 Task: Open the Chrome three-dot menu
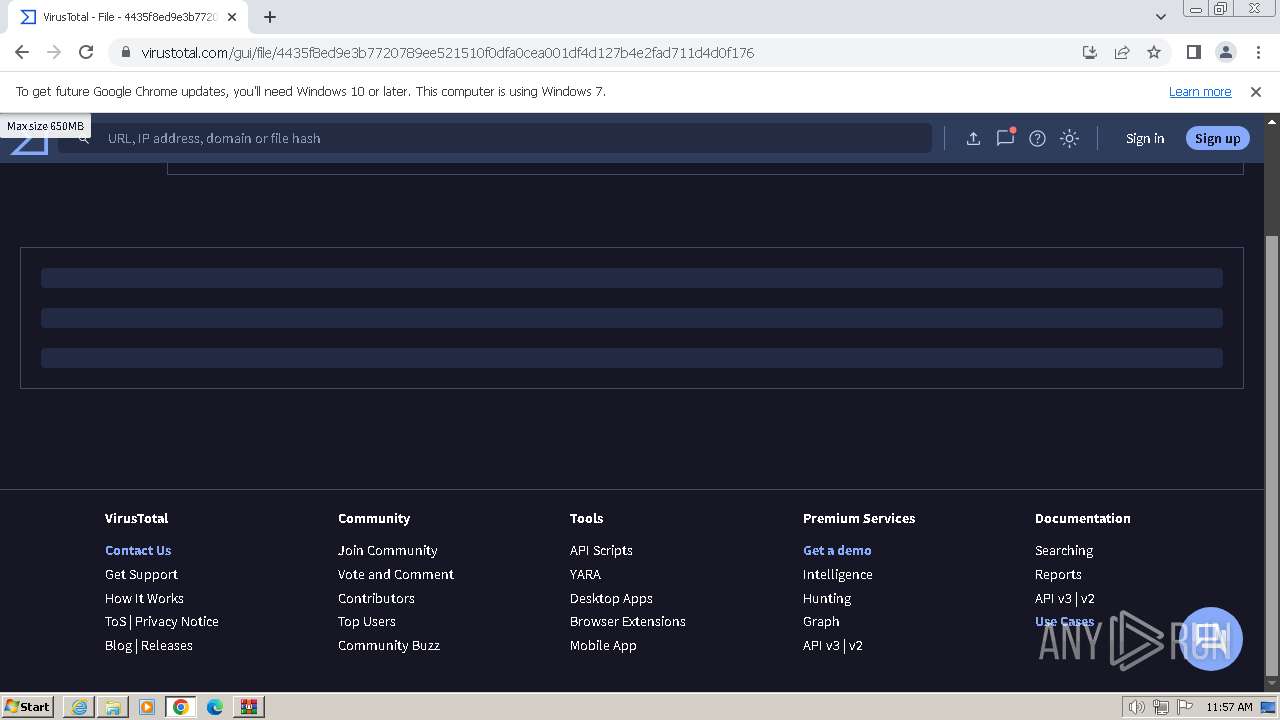(x=1258, y=52)
